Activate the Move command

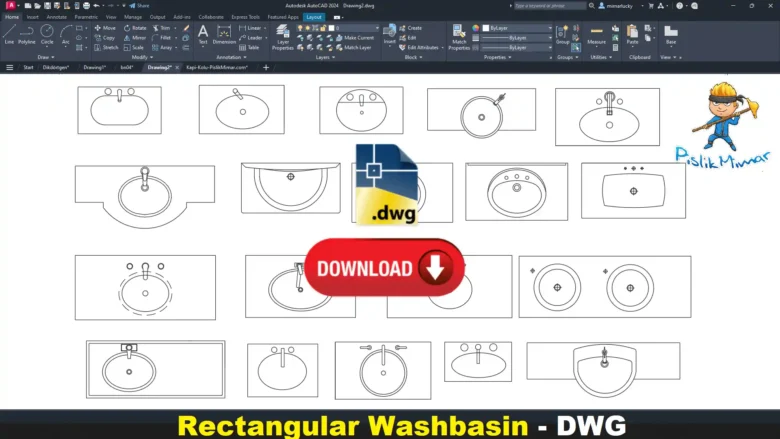(x=104, y=28)
